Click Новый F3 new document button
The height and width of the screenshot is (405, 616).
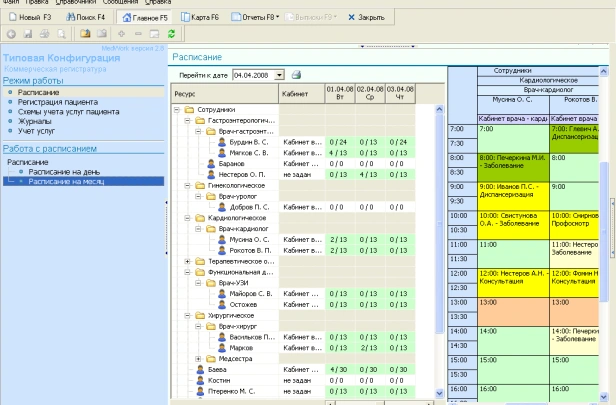(30, 17)
